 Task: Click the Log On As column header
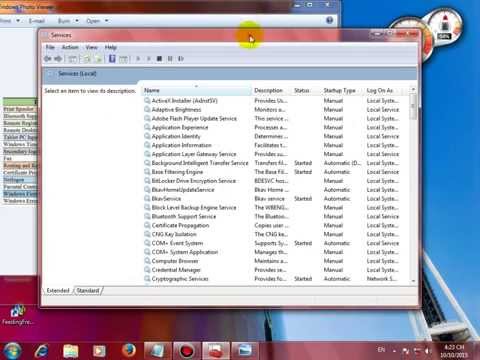point(385,90)
